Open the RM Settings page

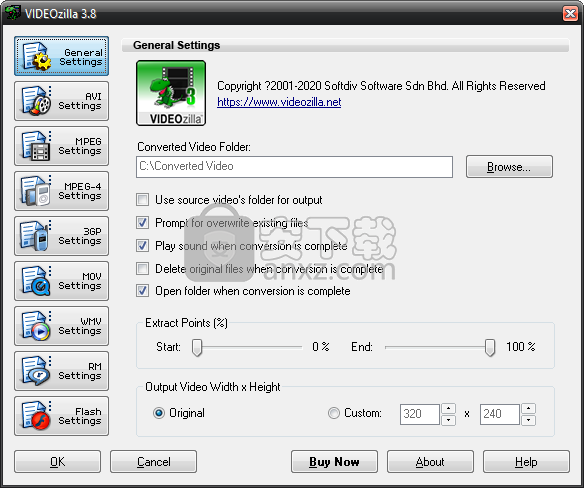point(61,371)
